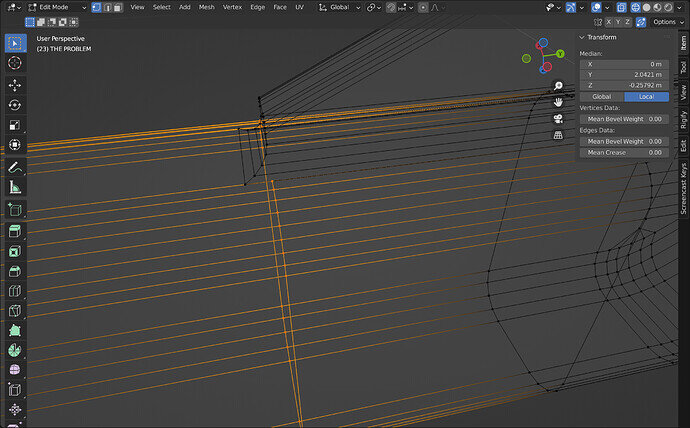Open the Tool sidebar tab

click(683, 66)
